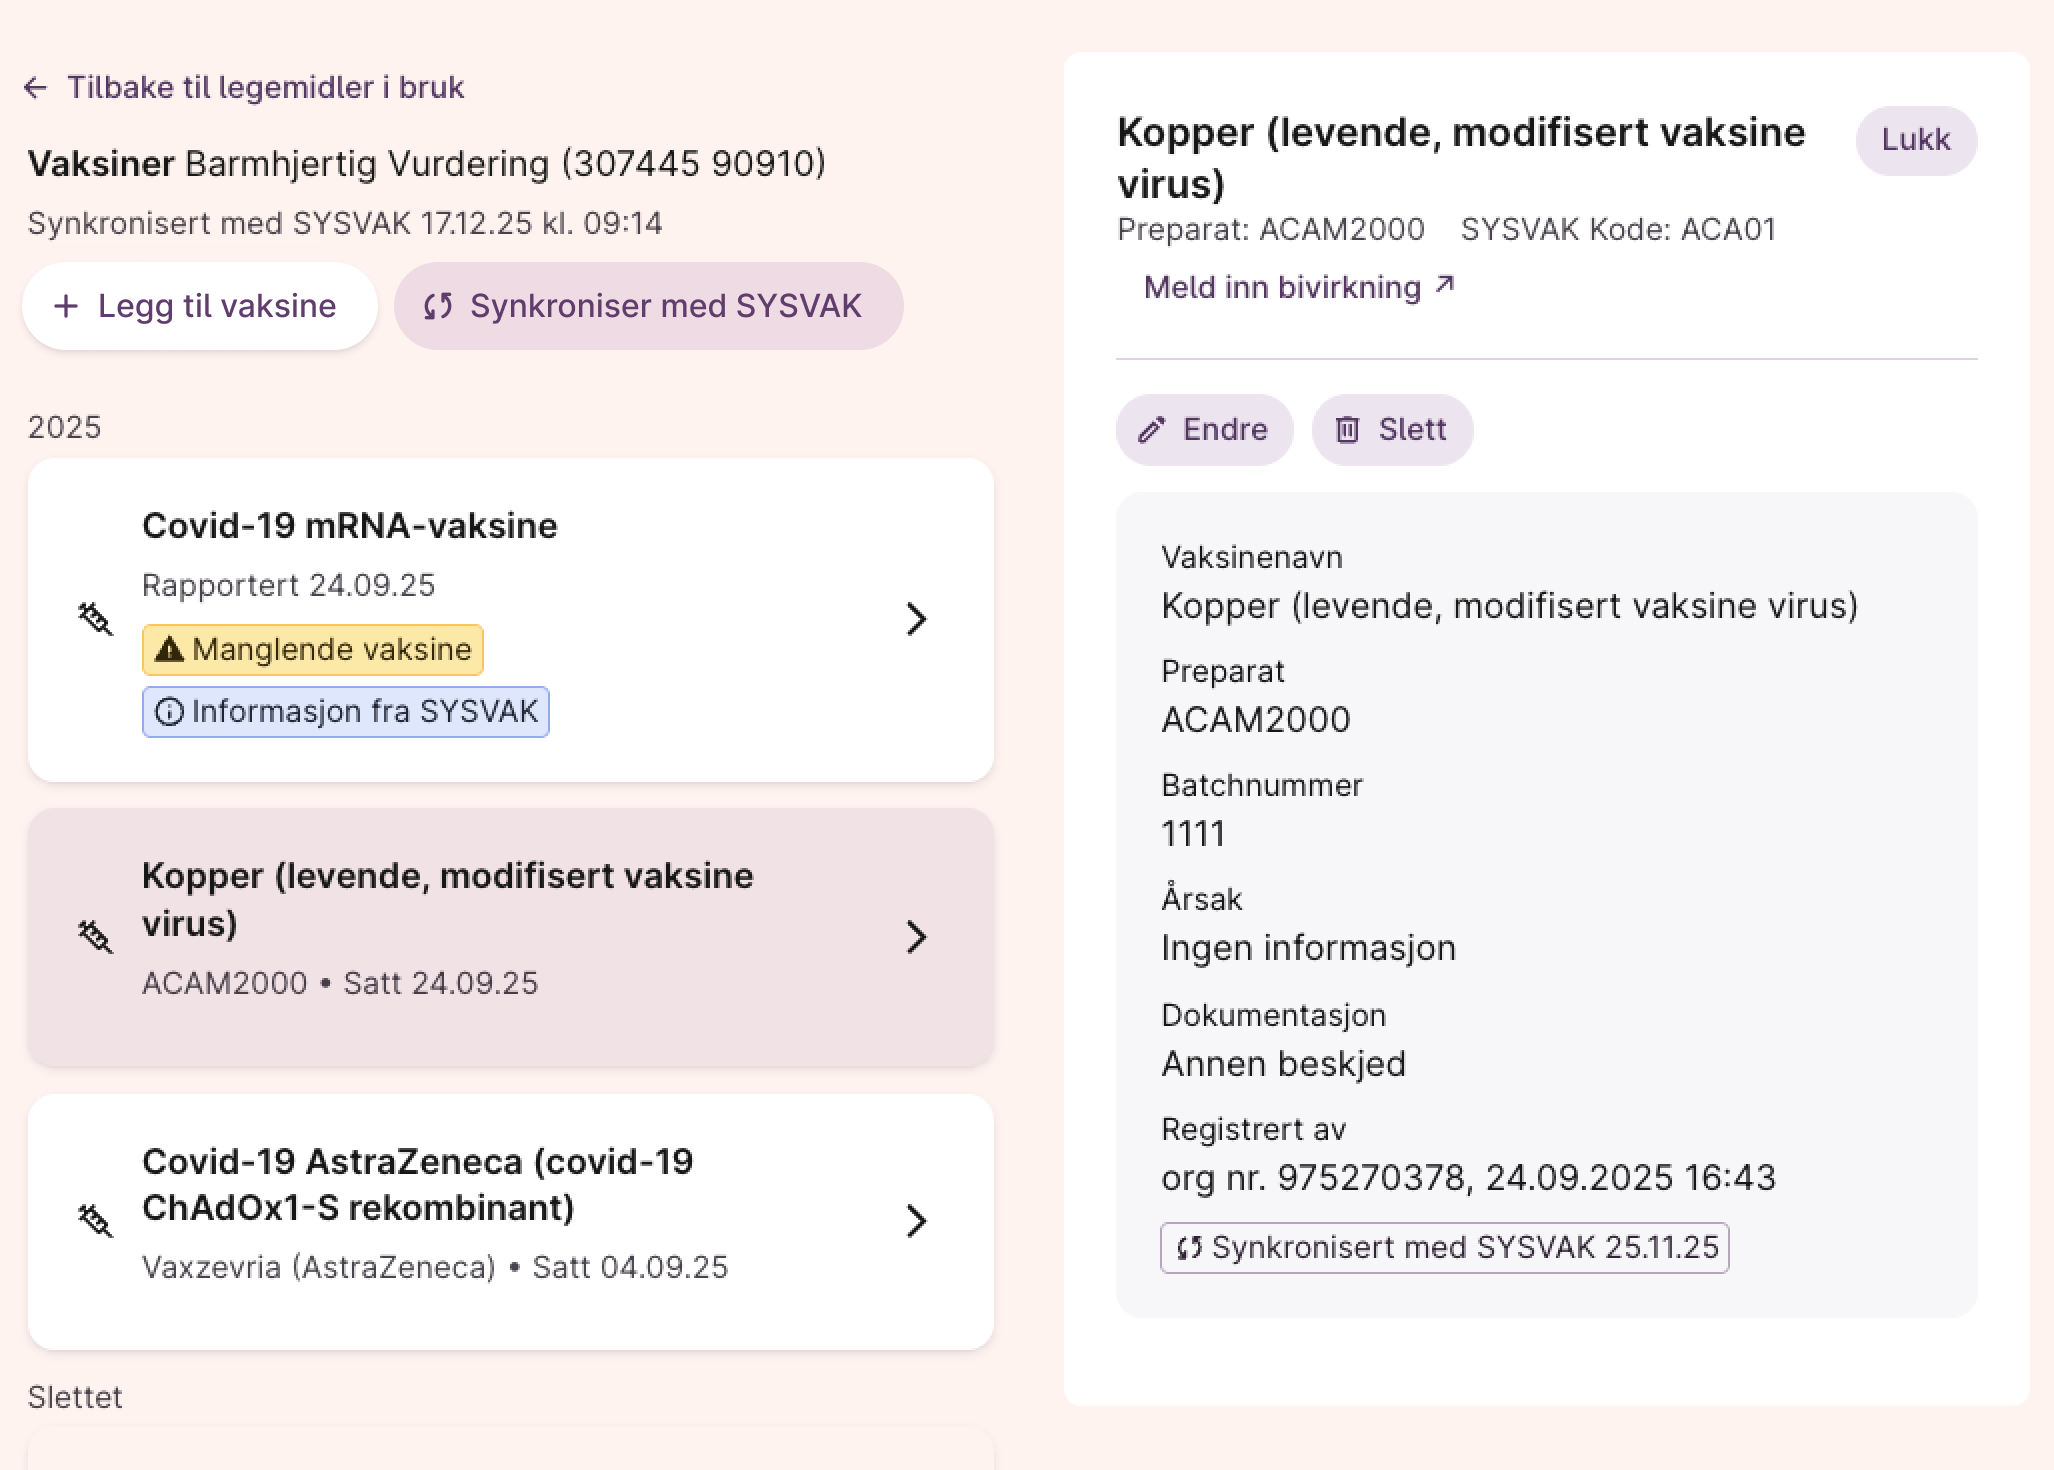This screenshot has height=1470, width=2054.
Task: Click the trash icon in Slett button
Action: pos(1348,430)
